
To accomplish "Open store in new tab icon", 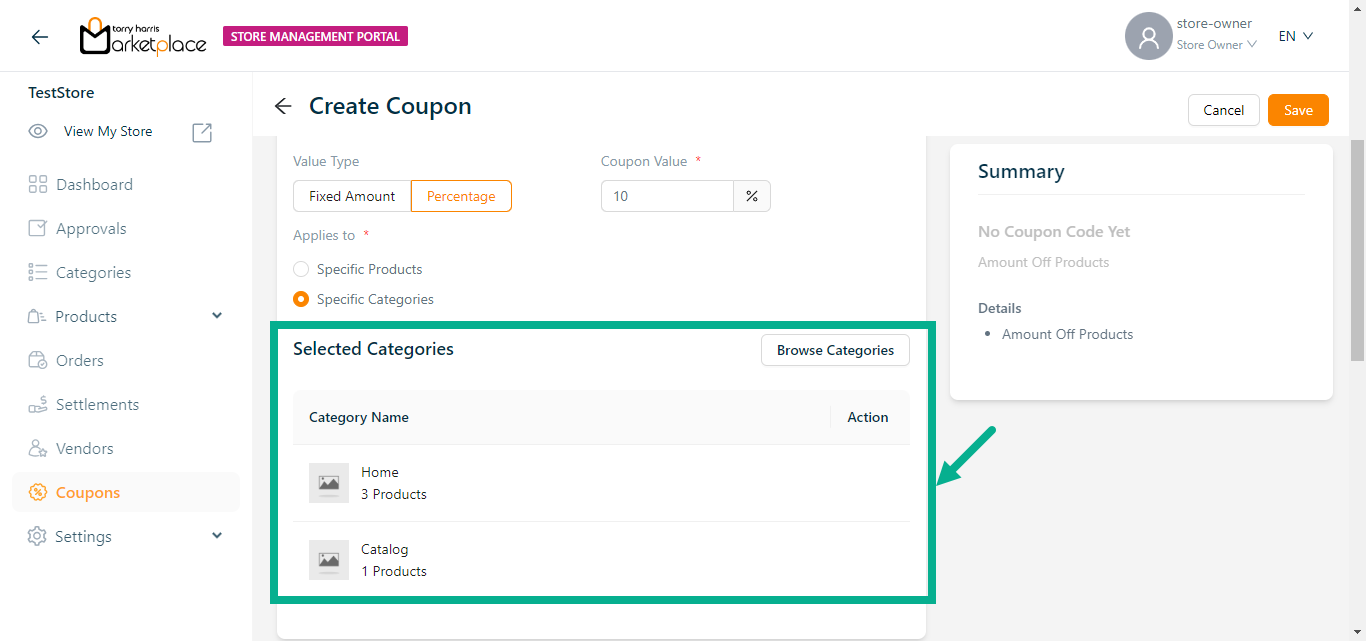I will (202, 132).
